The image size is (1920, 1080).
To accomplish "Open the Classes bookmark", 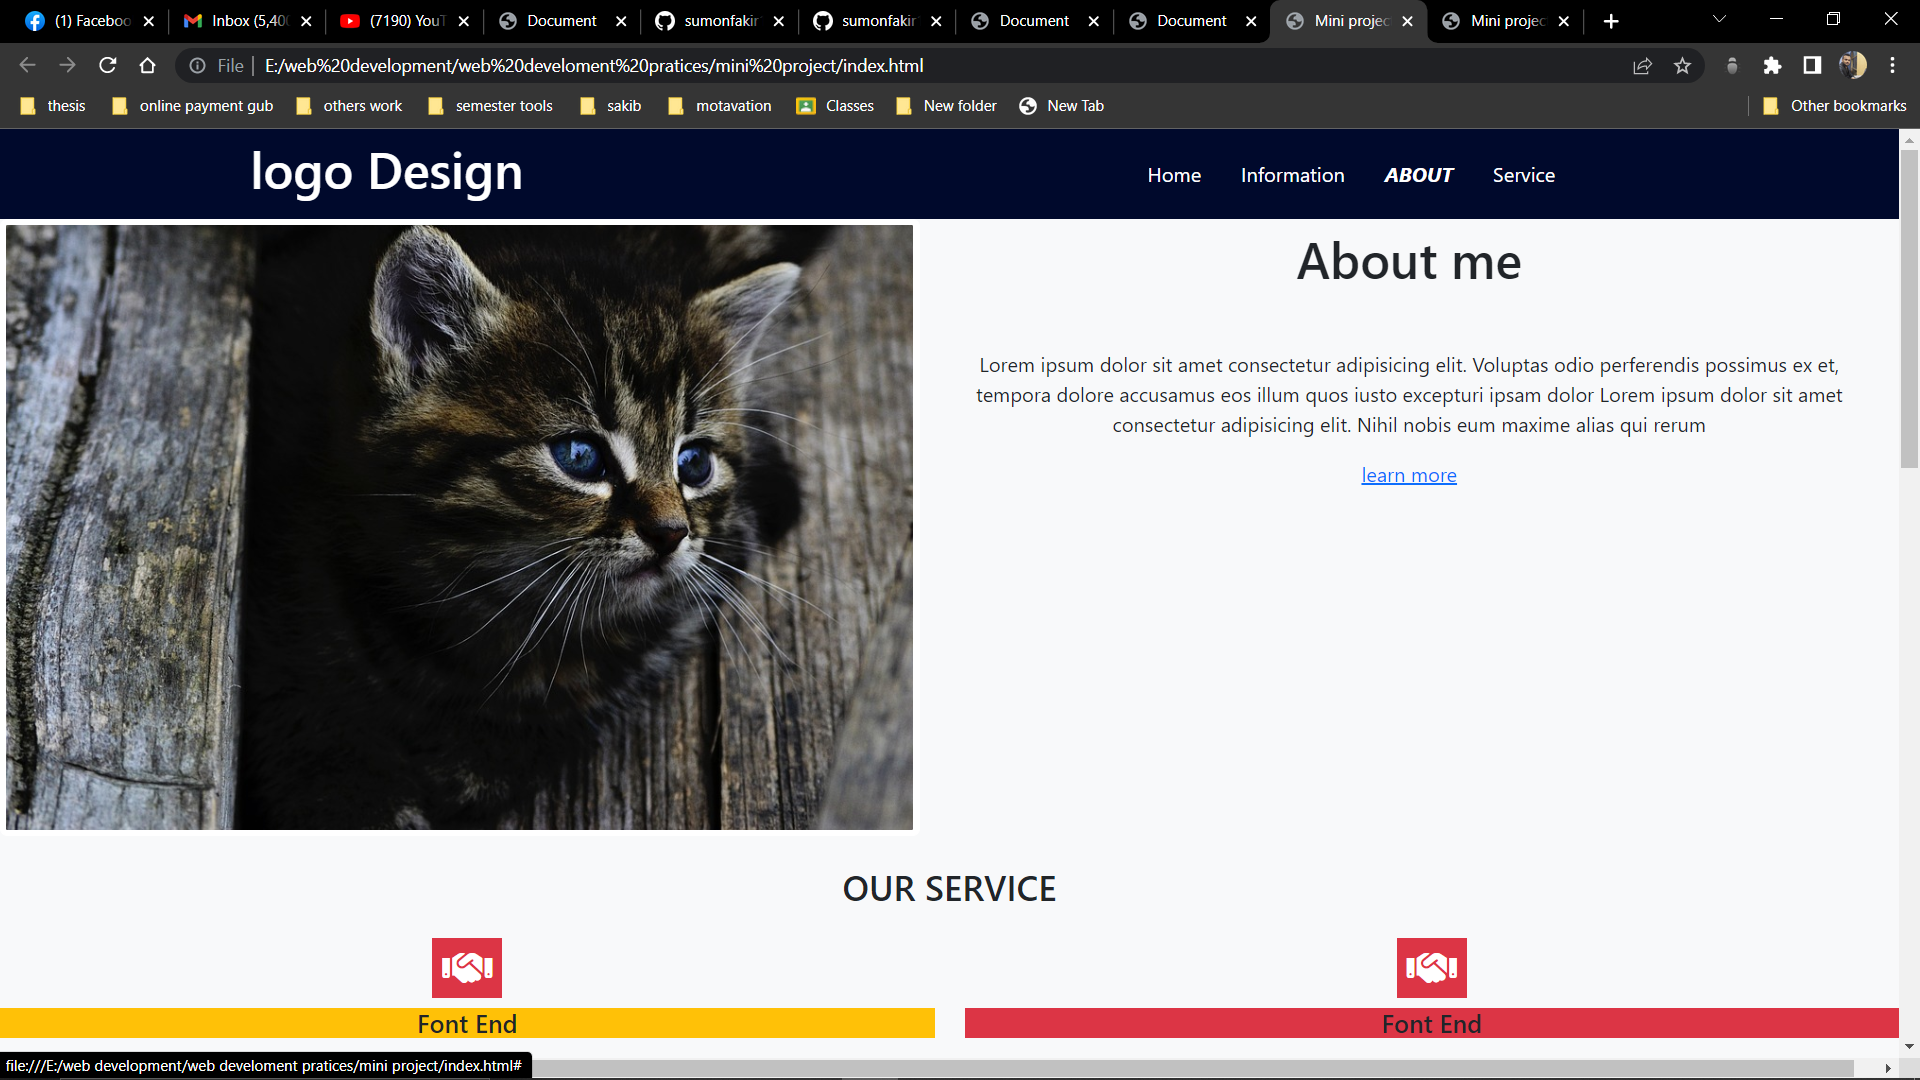I will click(x=836, y=106).
